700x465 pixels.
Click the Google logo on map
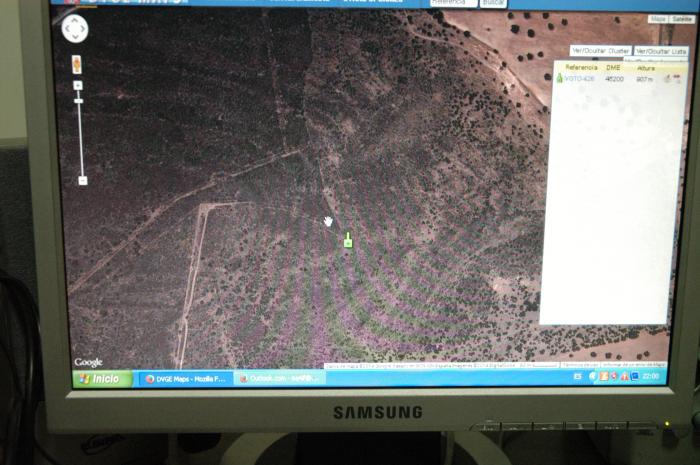pos(88,362)
